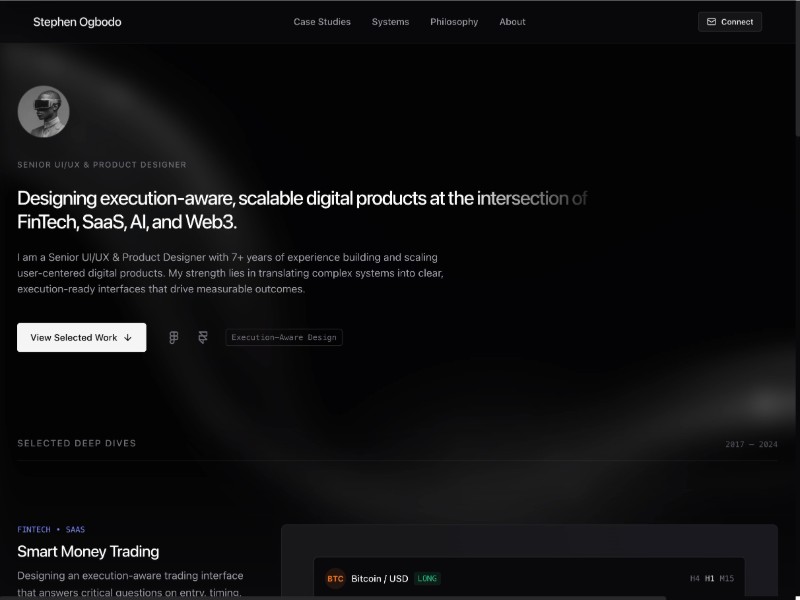This screenshot has height=600, width=800.
Task: Click the BTC coin icon on the trading card
Action: (335, 578)
